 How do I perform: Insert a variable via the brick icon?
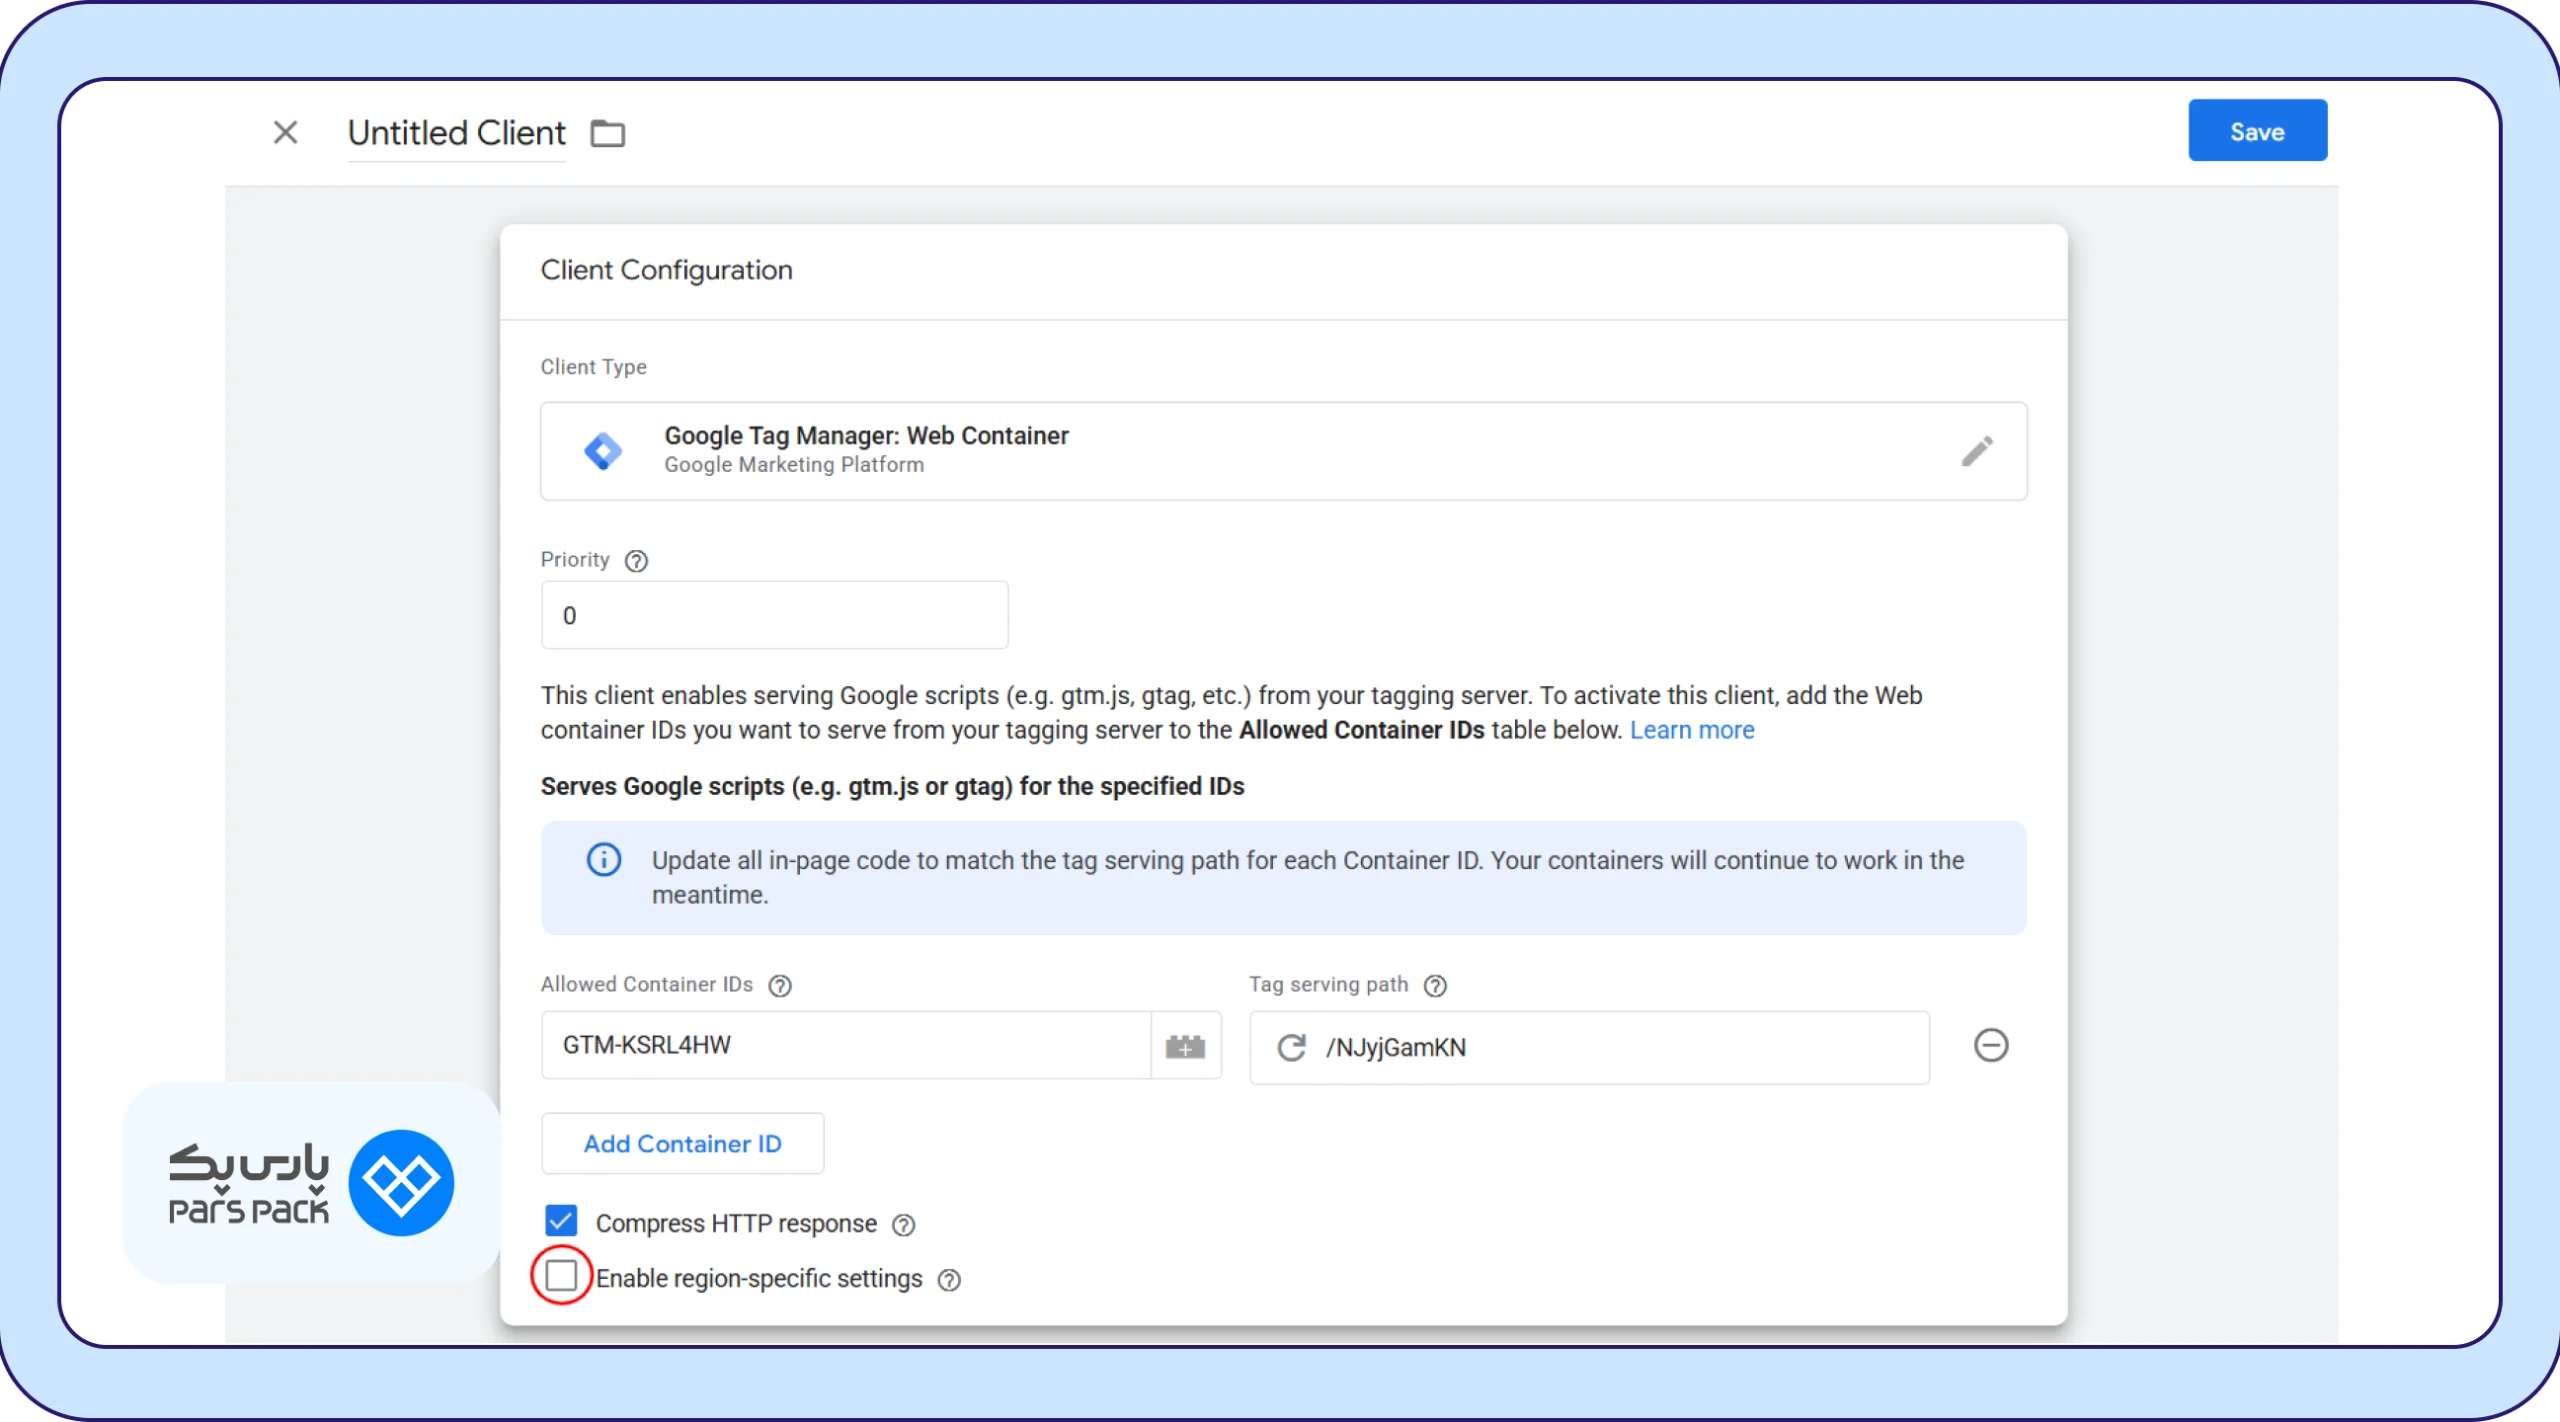point(1186,1046)
